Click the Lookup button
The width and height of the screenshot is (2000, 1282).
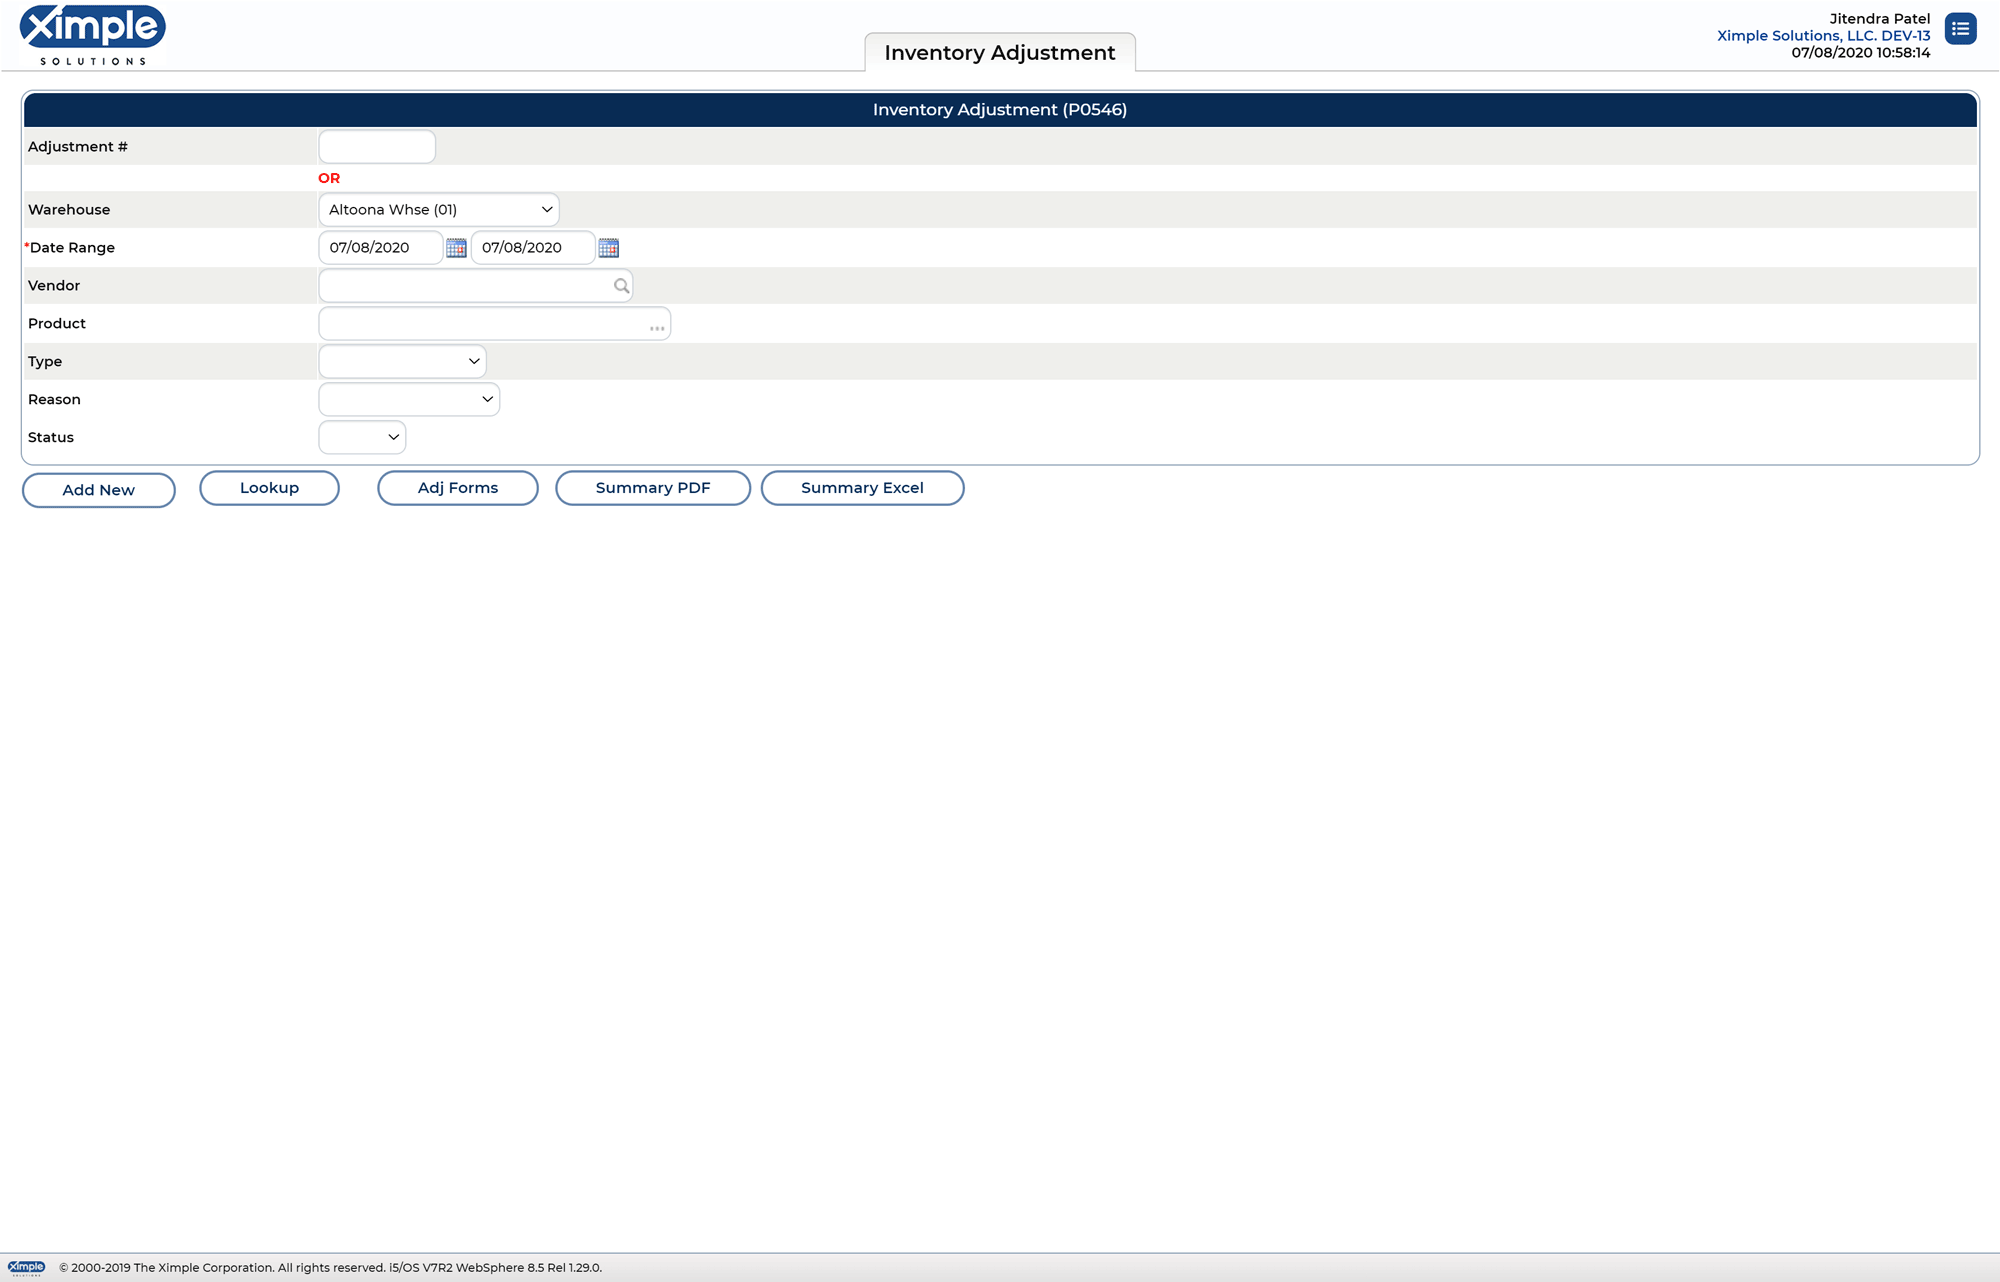[x=268, y=488]
